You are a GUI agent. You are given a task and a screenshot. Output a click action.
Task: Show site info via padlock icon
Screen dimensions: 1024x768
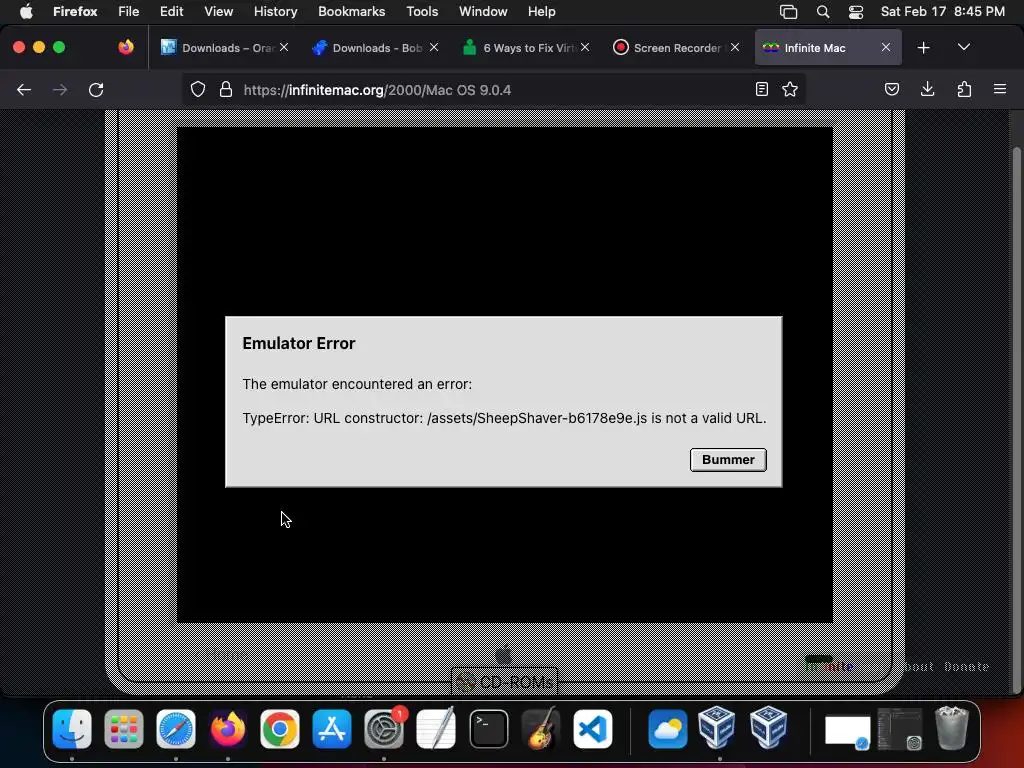click(x=226, y=89)
